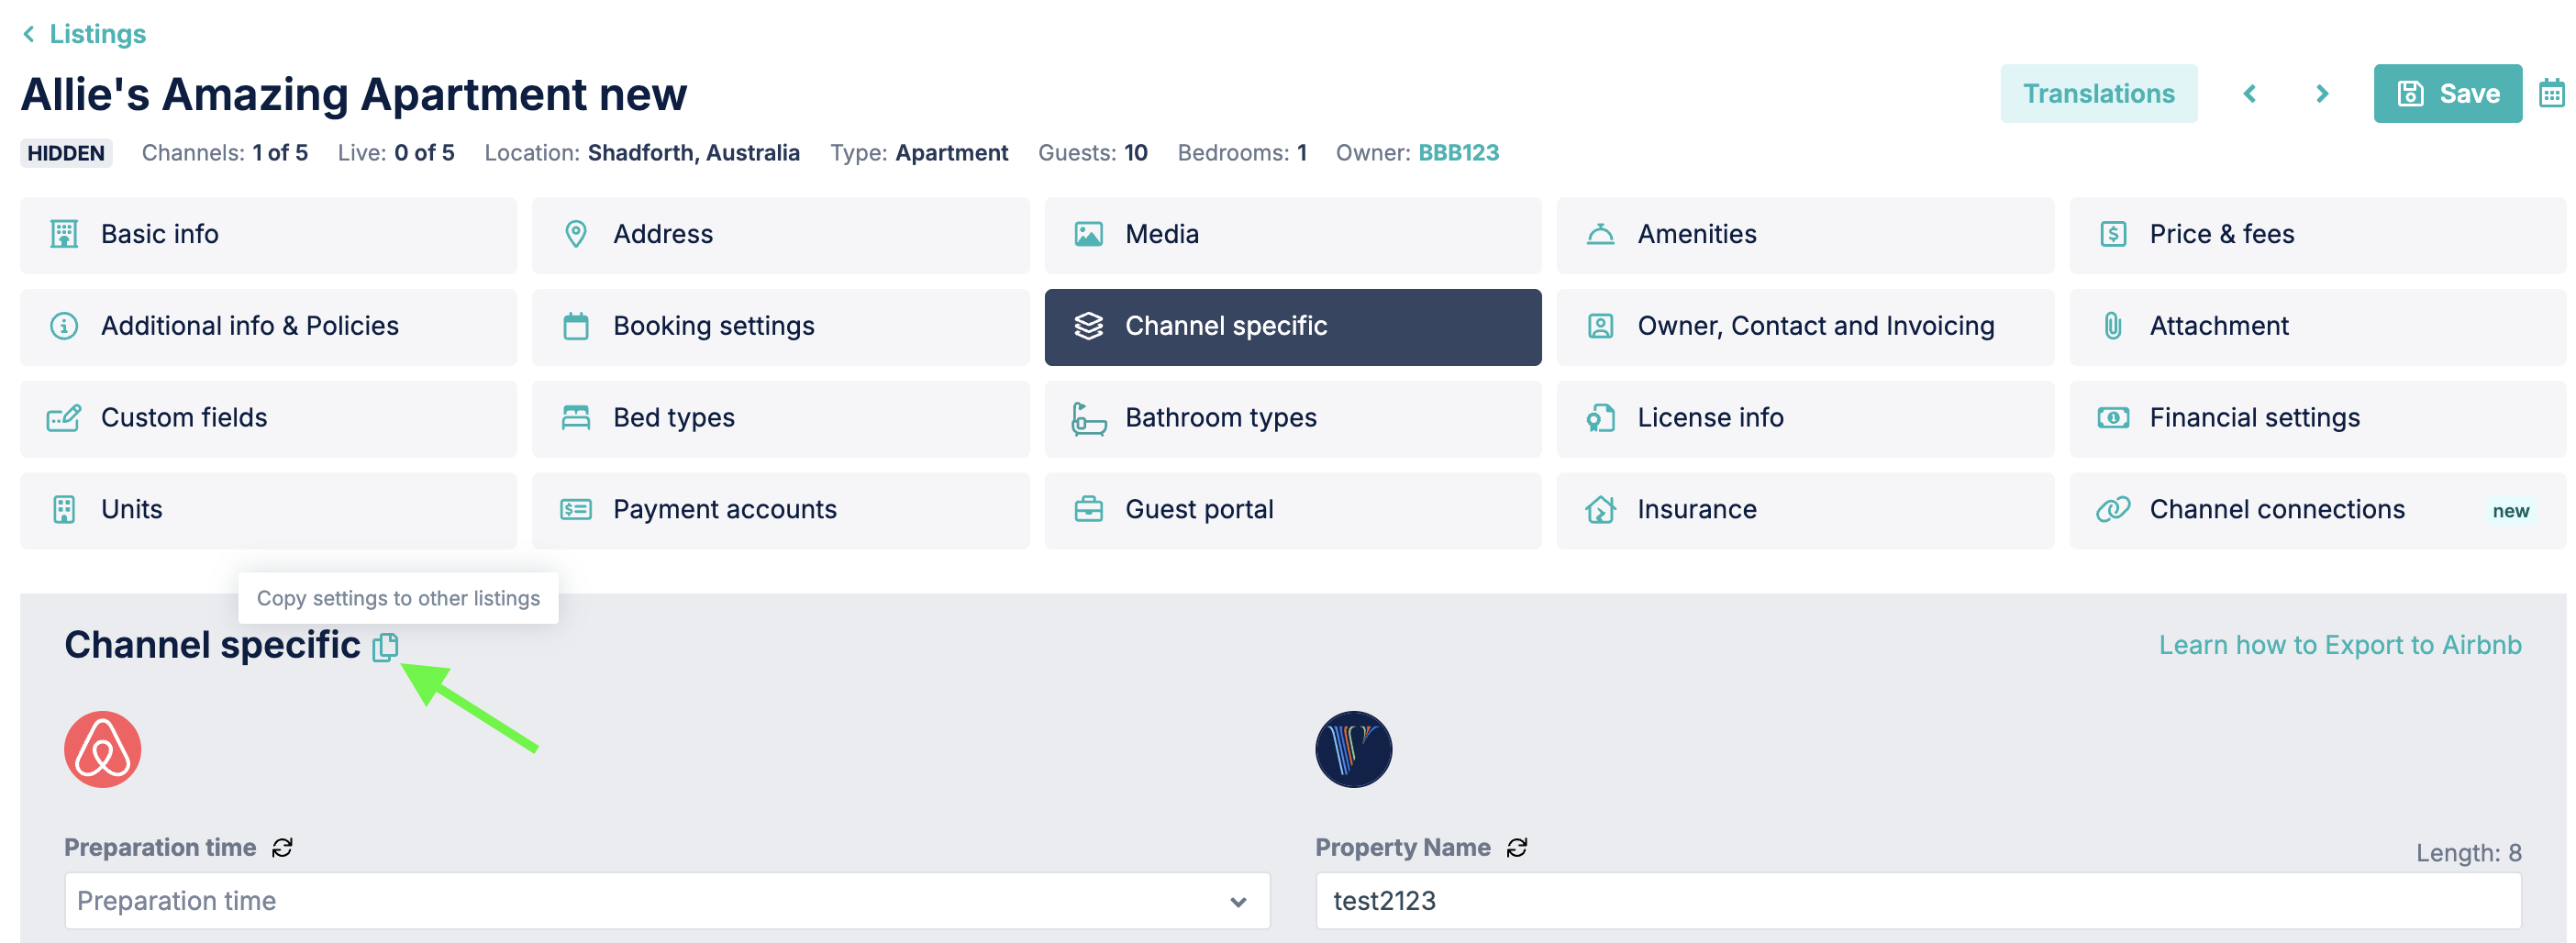Screen dimensions: 2576x943
Task: Open the Bathroom types section
Action: [1293, 418]
